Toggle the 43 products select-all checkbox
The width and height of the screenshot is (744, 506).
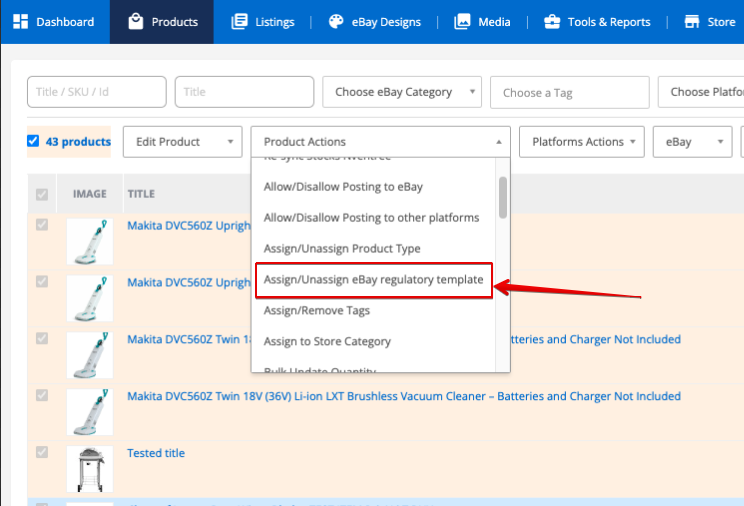(x=33, y=141)
